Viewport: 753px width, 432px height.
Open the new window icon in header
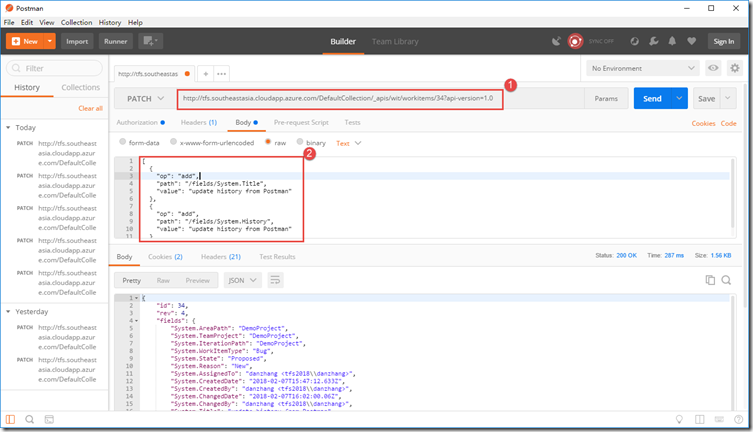tap(151, 41)
